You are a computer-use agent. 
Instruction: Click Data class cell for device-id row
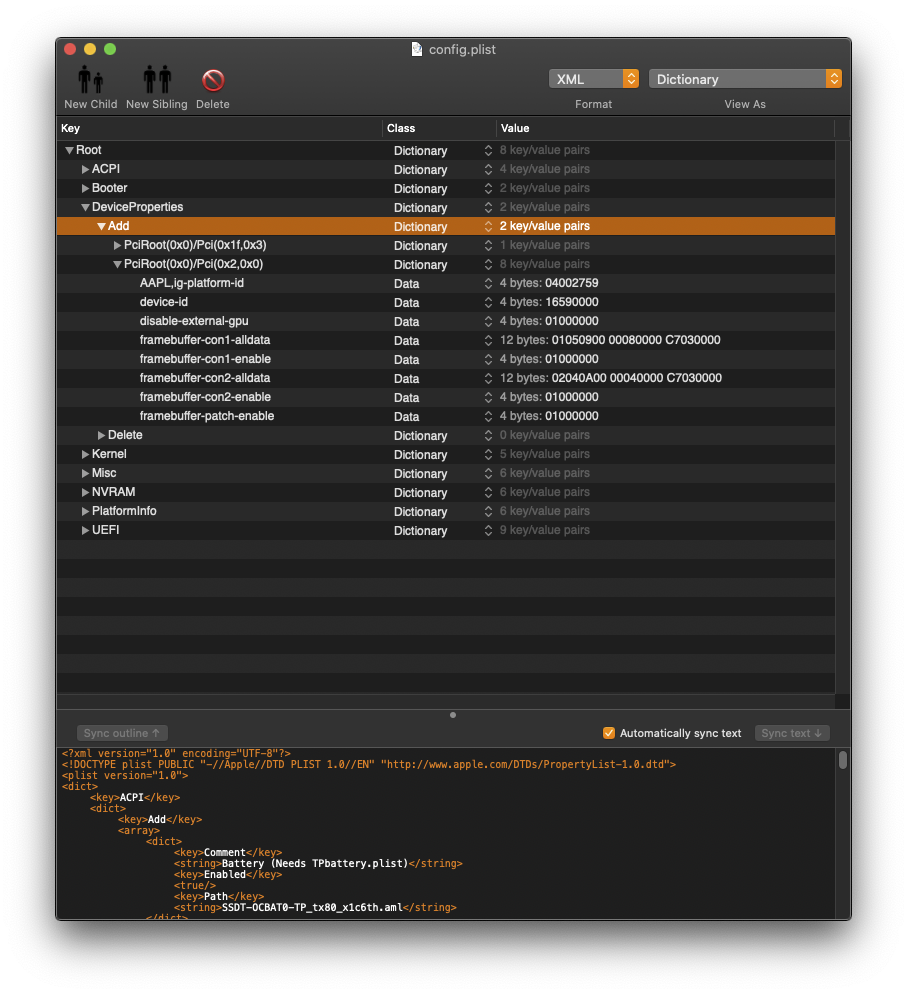click(x=406, y=302)
